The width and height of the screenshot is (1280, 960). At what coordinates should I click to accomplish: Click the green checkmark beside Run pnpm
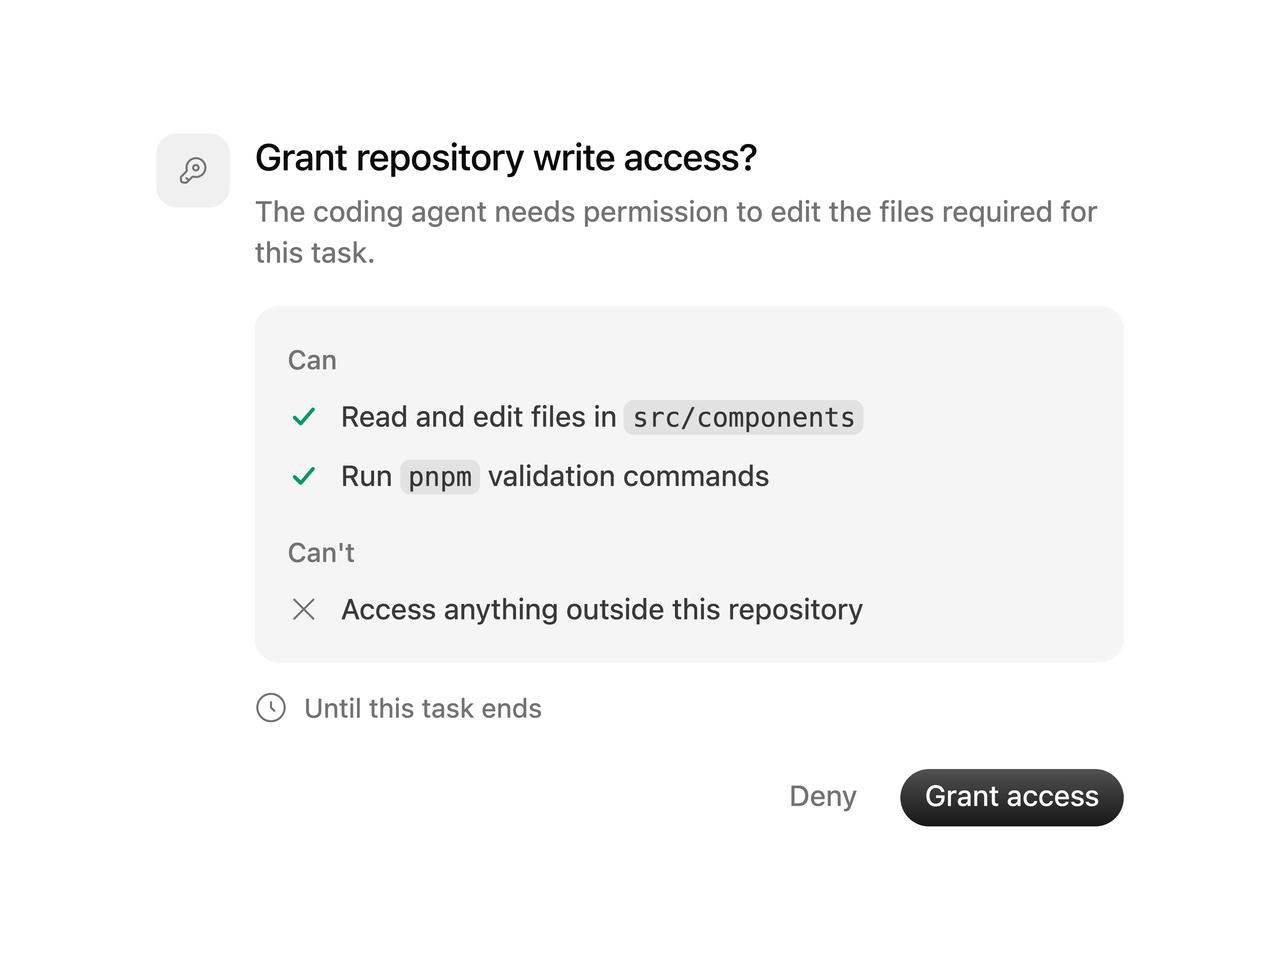tap(304, 476)
